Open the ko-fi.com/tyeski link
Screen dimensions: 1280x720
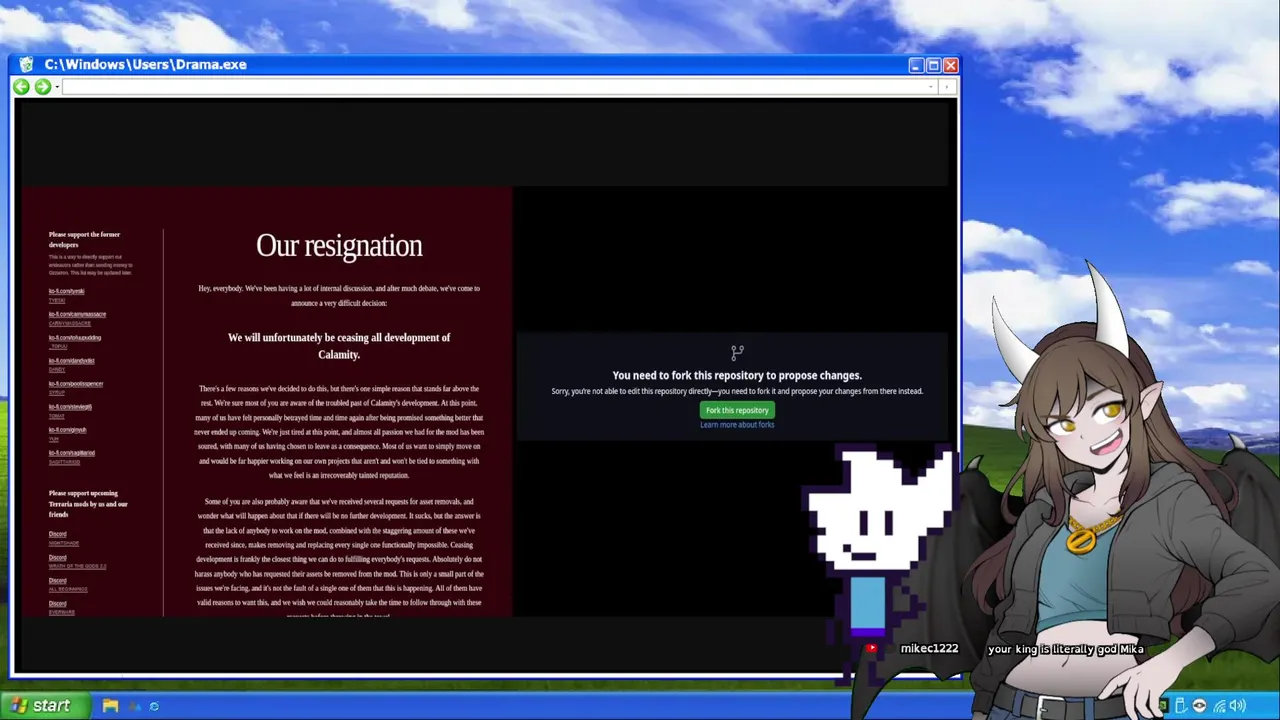(67, 291)
